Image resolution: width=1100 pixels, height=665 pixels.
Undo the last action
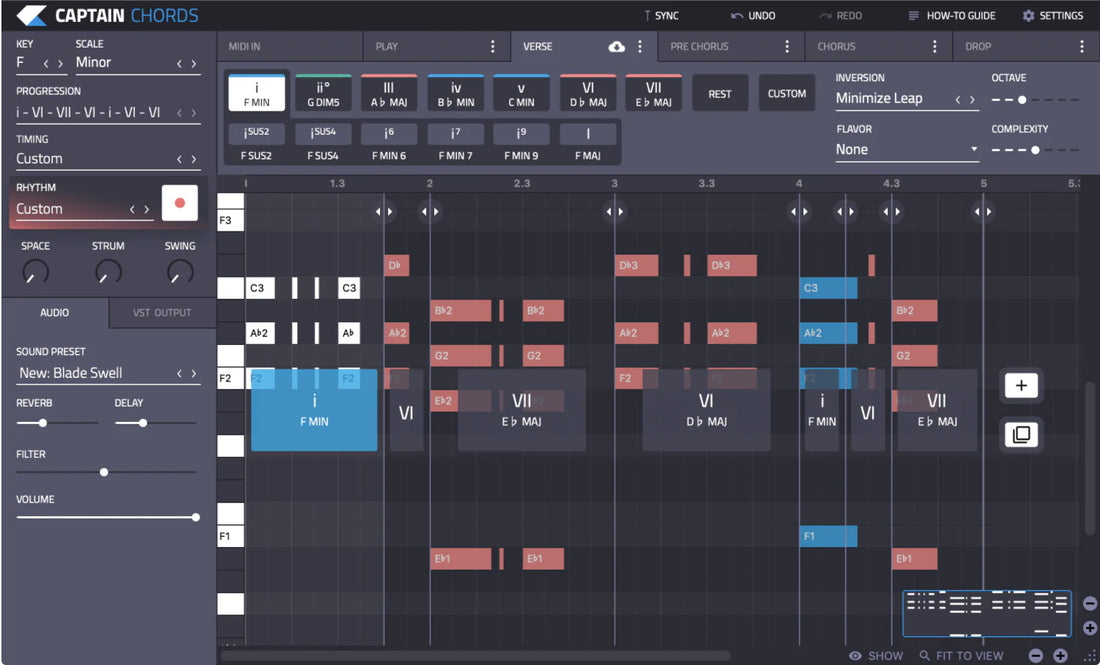(753, 15)
